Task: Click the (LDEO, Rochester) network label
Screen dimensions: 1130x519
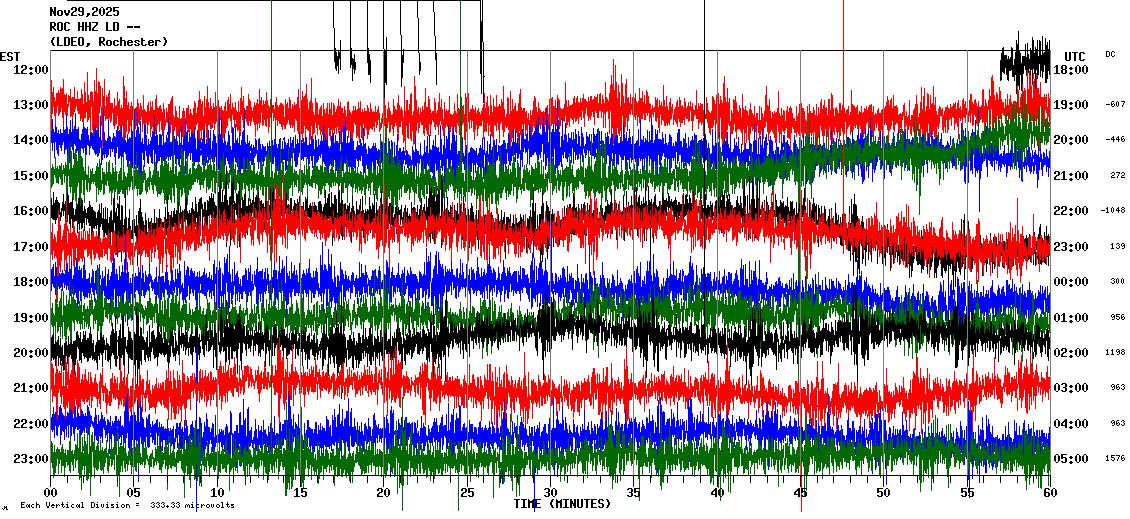Action: pos(108,42)
